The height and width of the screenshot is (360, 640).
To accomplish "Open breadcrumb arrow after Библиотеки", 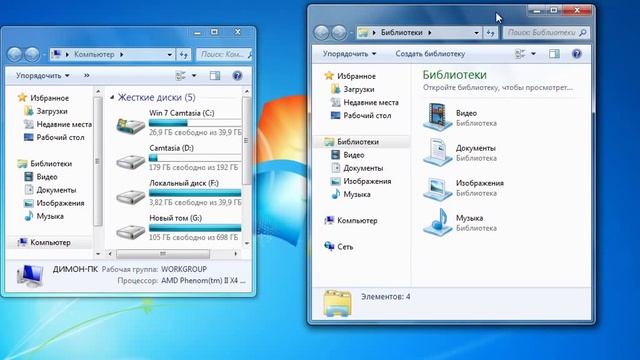I will click(x=430, y=33).
